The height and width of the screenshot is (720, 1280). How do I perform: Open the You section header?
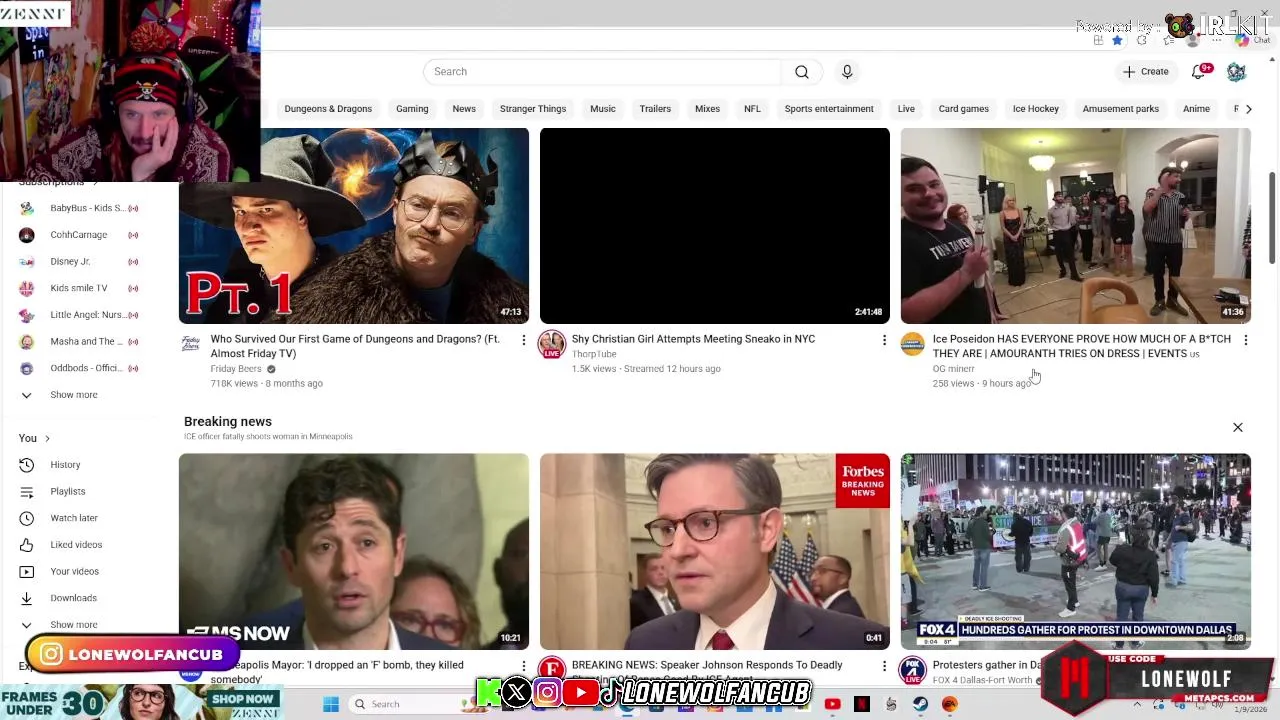pos(34,438)
